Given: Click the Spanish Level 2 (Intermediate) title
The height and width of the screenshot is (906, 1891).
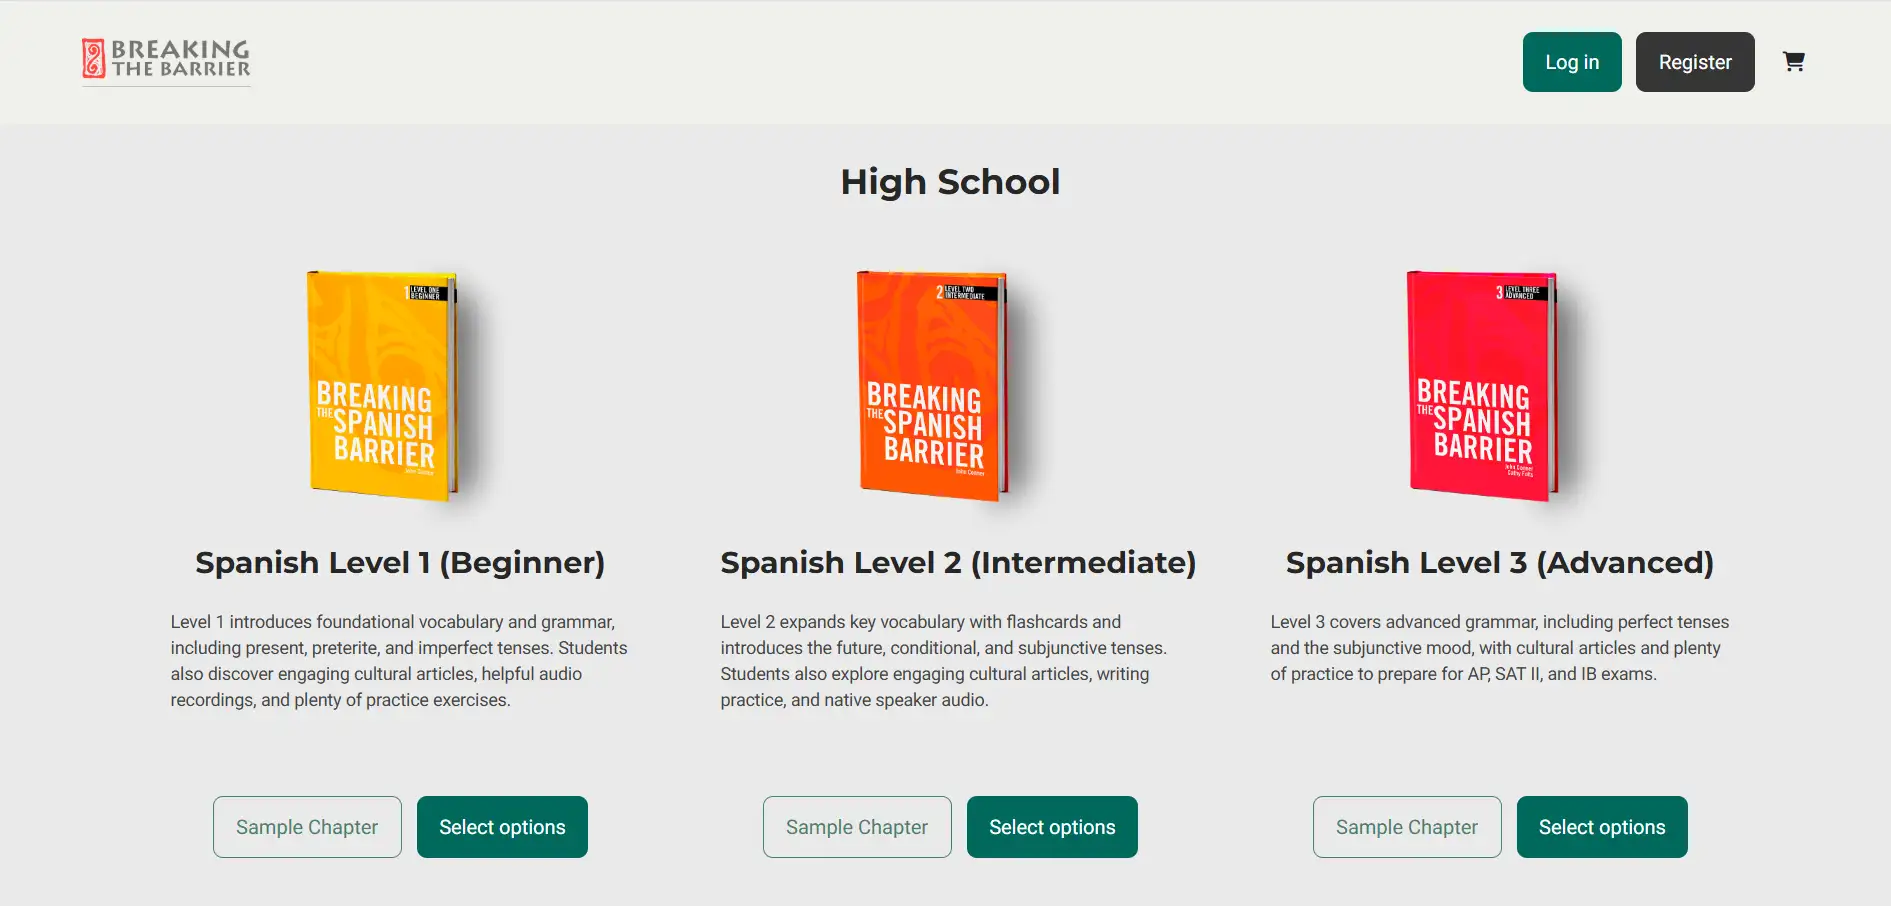Looking at the screenshot, I should [958, 563].
